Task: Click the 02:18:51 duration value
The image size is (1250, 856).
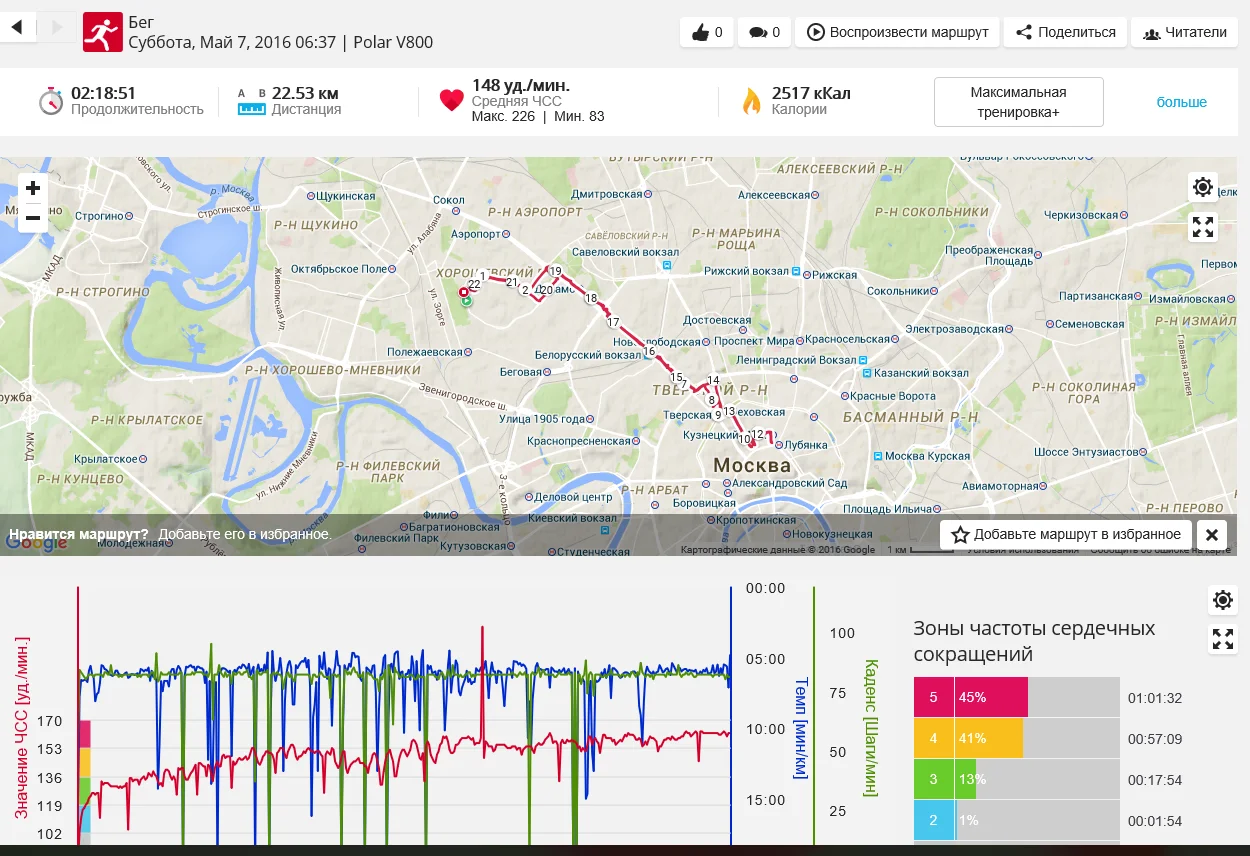Action: pyautogui.click(x=103, y=93)
